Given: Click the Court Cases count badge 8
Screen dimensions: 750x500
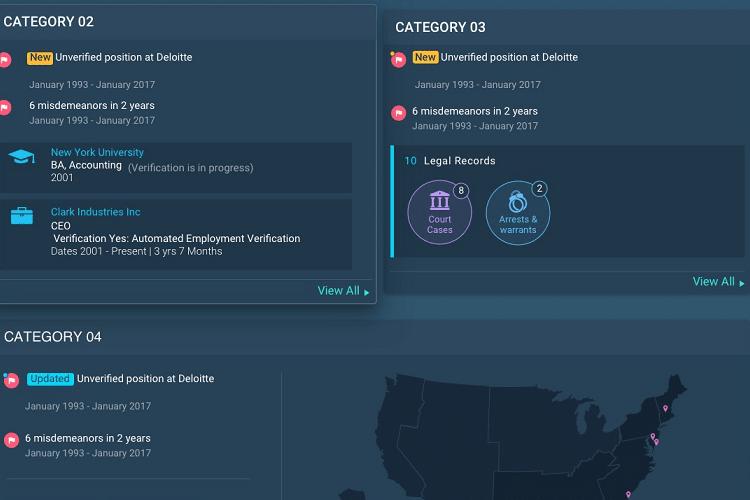Looking at the screenshot, I should click(461, 190).
